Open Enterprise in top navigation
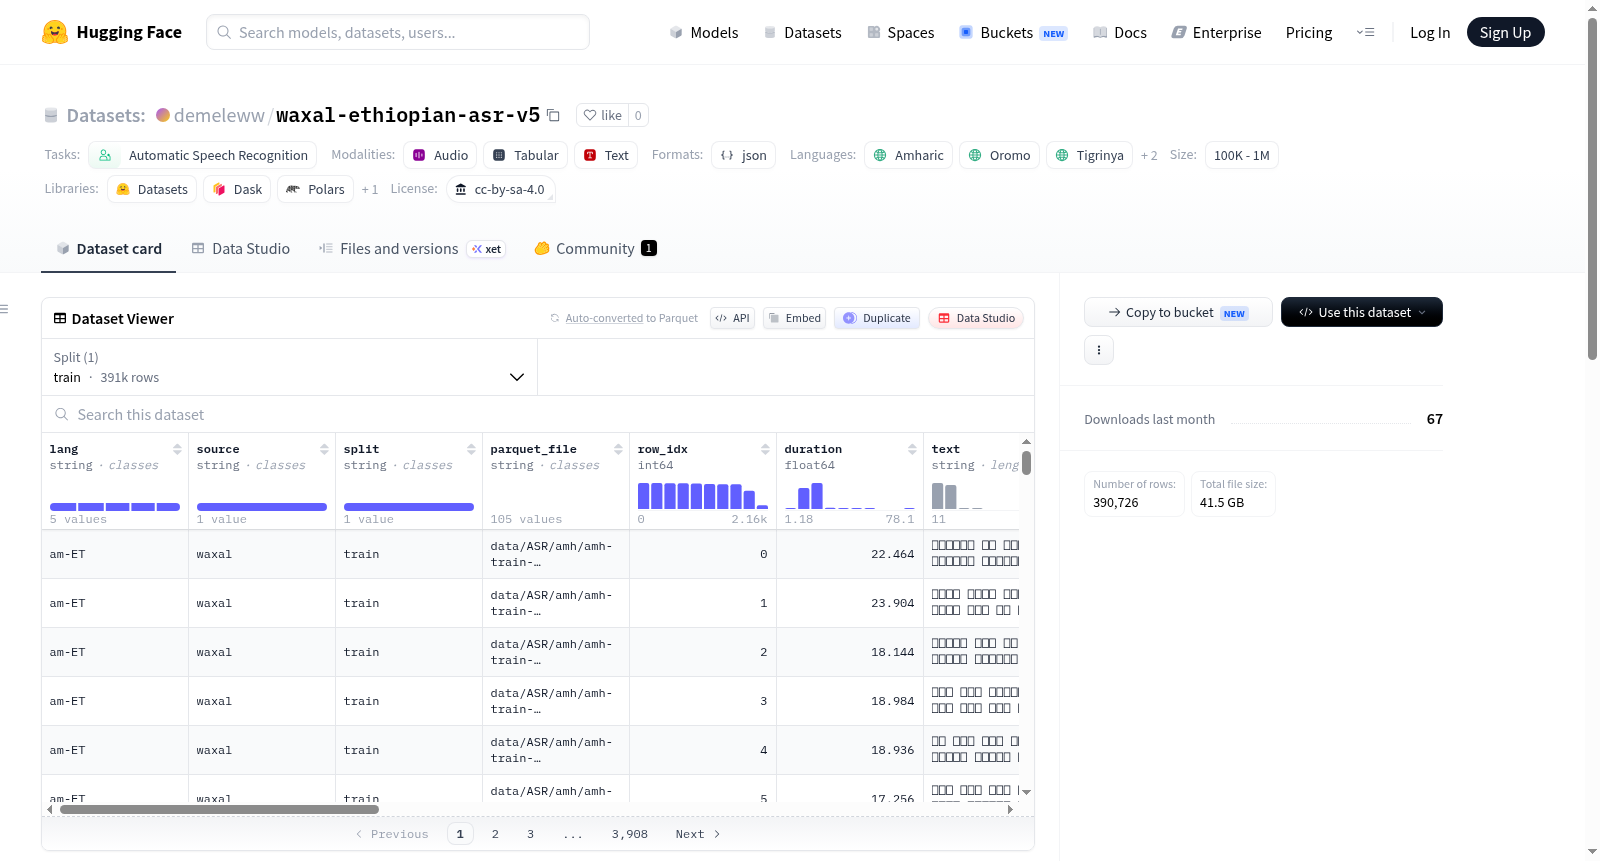The width and height of the screenshot is (1600, 861). click(1216, 32)
